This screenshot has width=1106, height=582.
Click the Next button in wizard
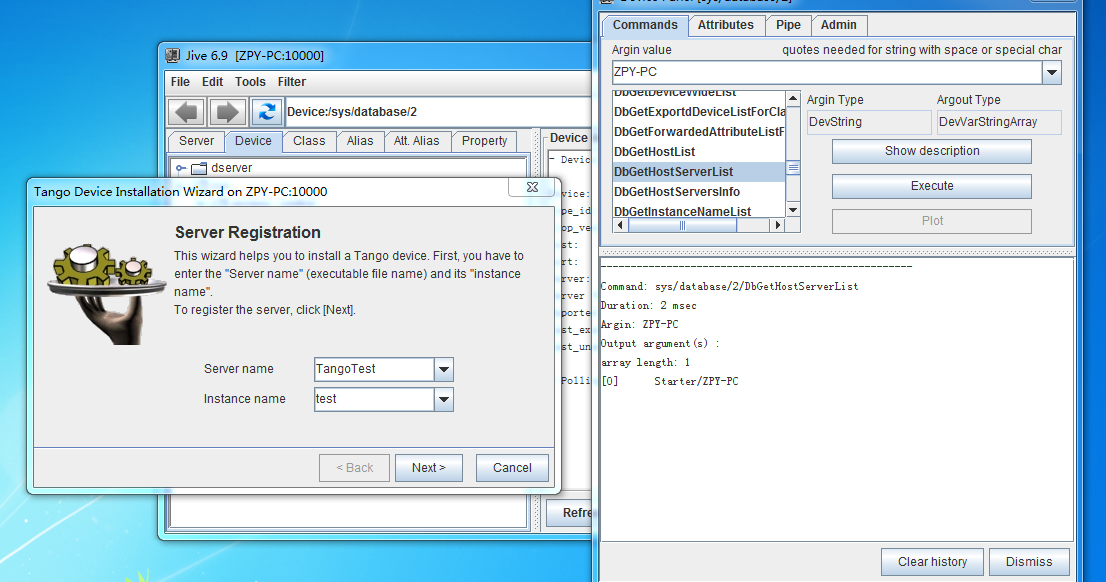429,468
